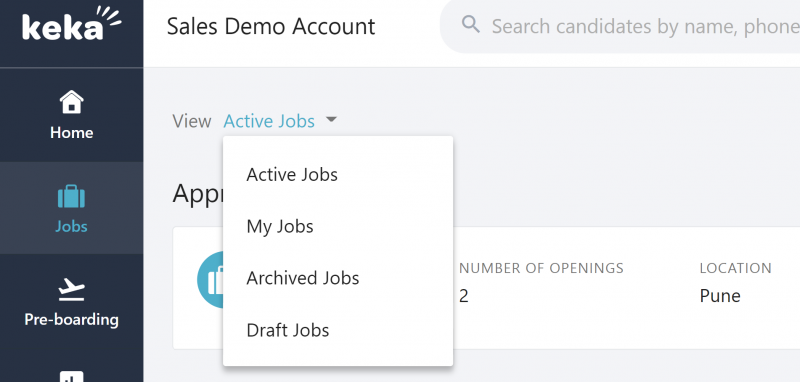Focus the Search candidates input field
Viewport: 800px width, 382px height.
pos(620,27)
